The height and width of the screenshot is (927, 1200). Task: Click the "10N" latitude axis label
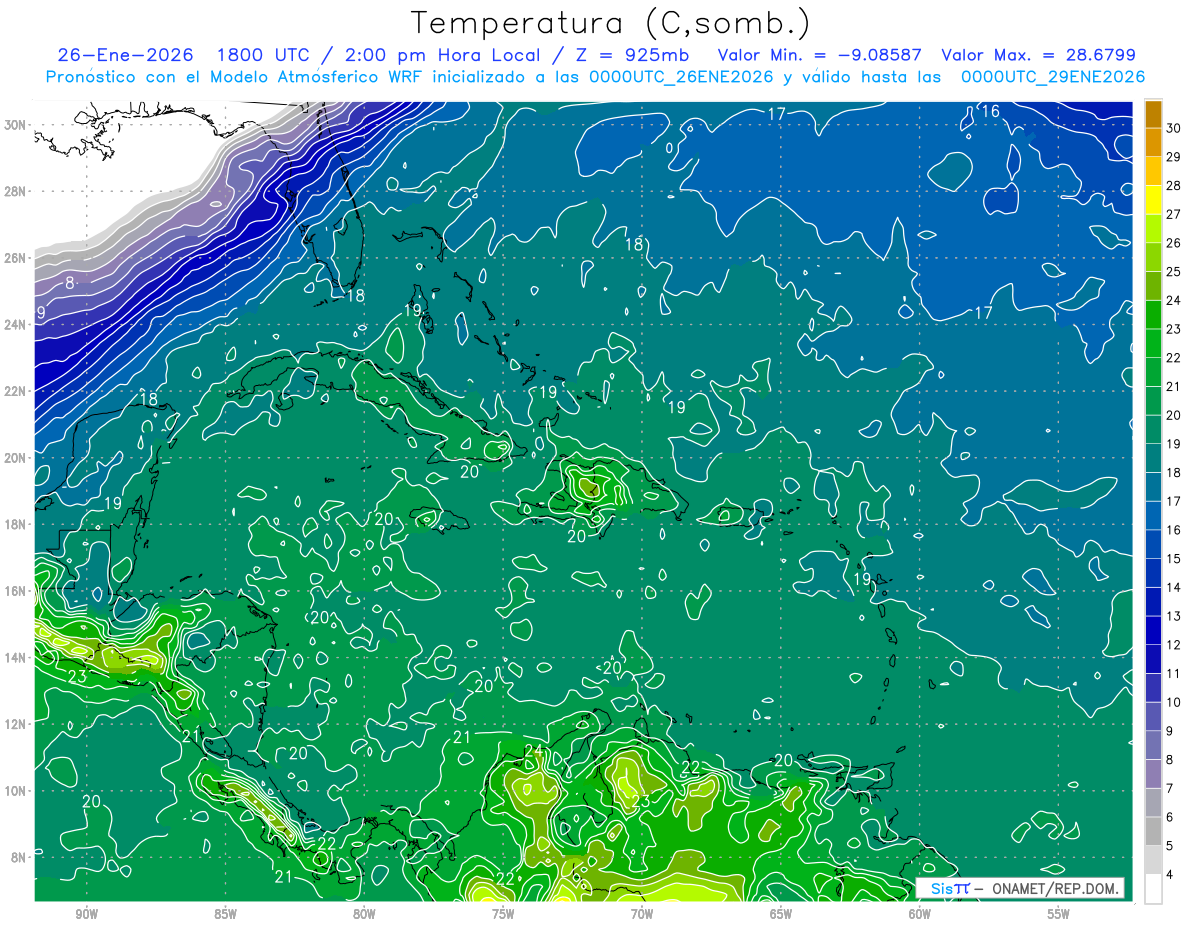(16, 790)
